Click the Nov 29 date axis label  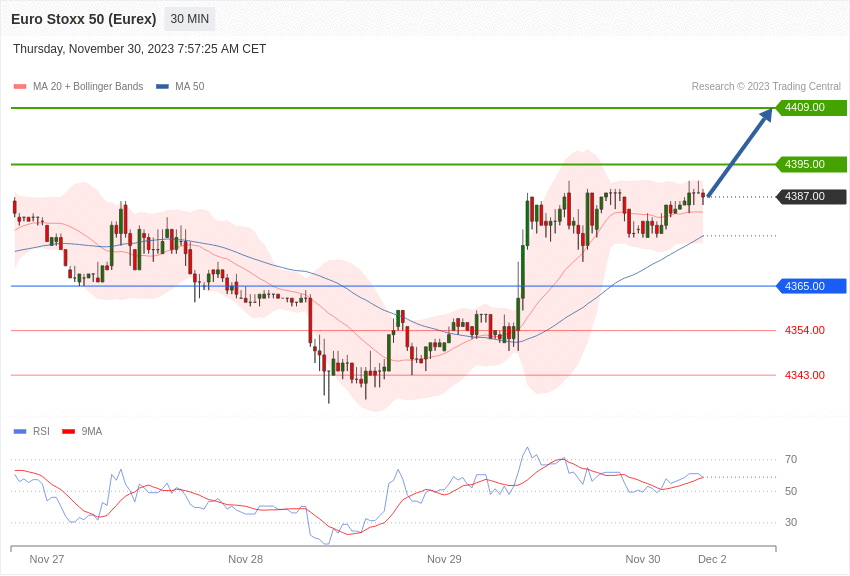tap(444, 559)
